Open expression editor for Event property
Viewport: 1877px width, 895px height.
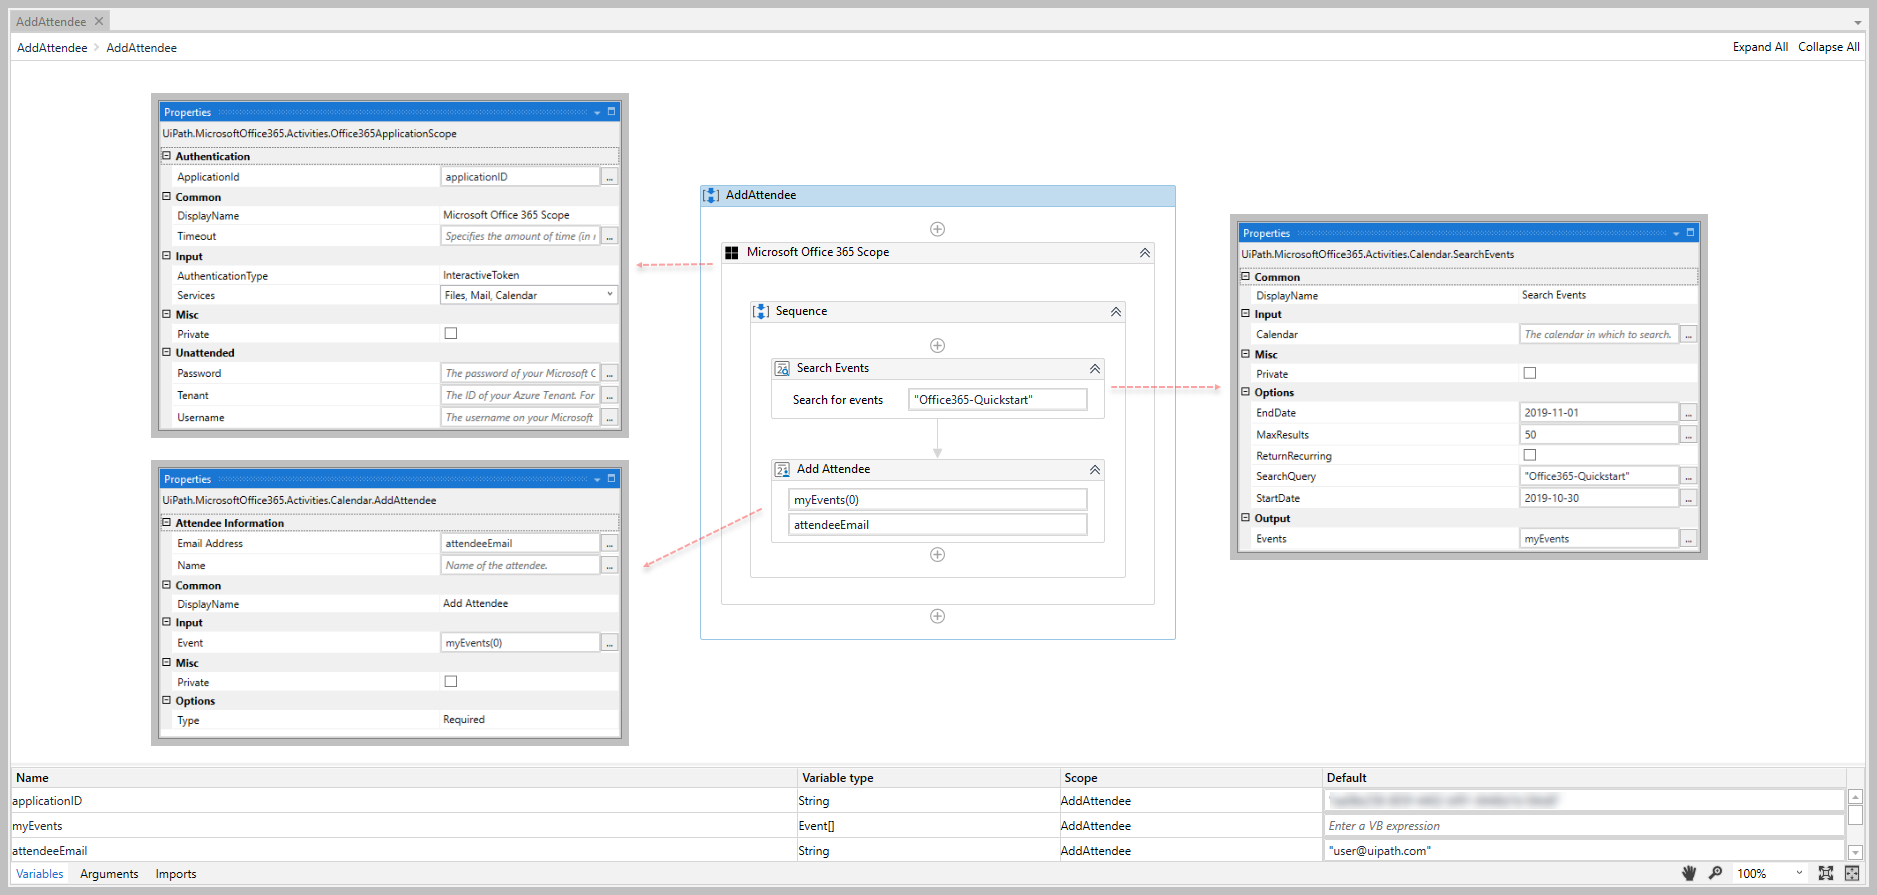pyautogui.click(x=609, y=643)
